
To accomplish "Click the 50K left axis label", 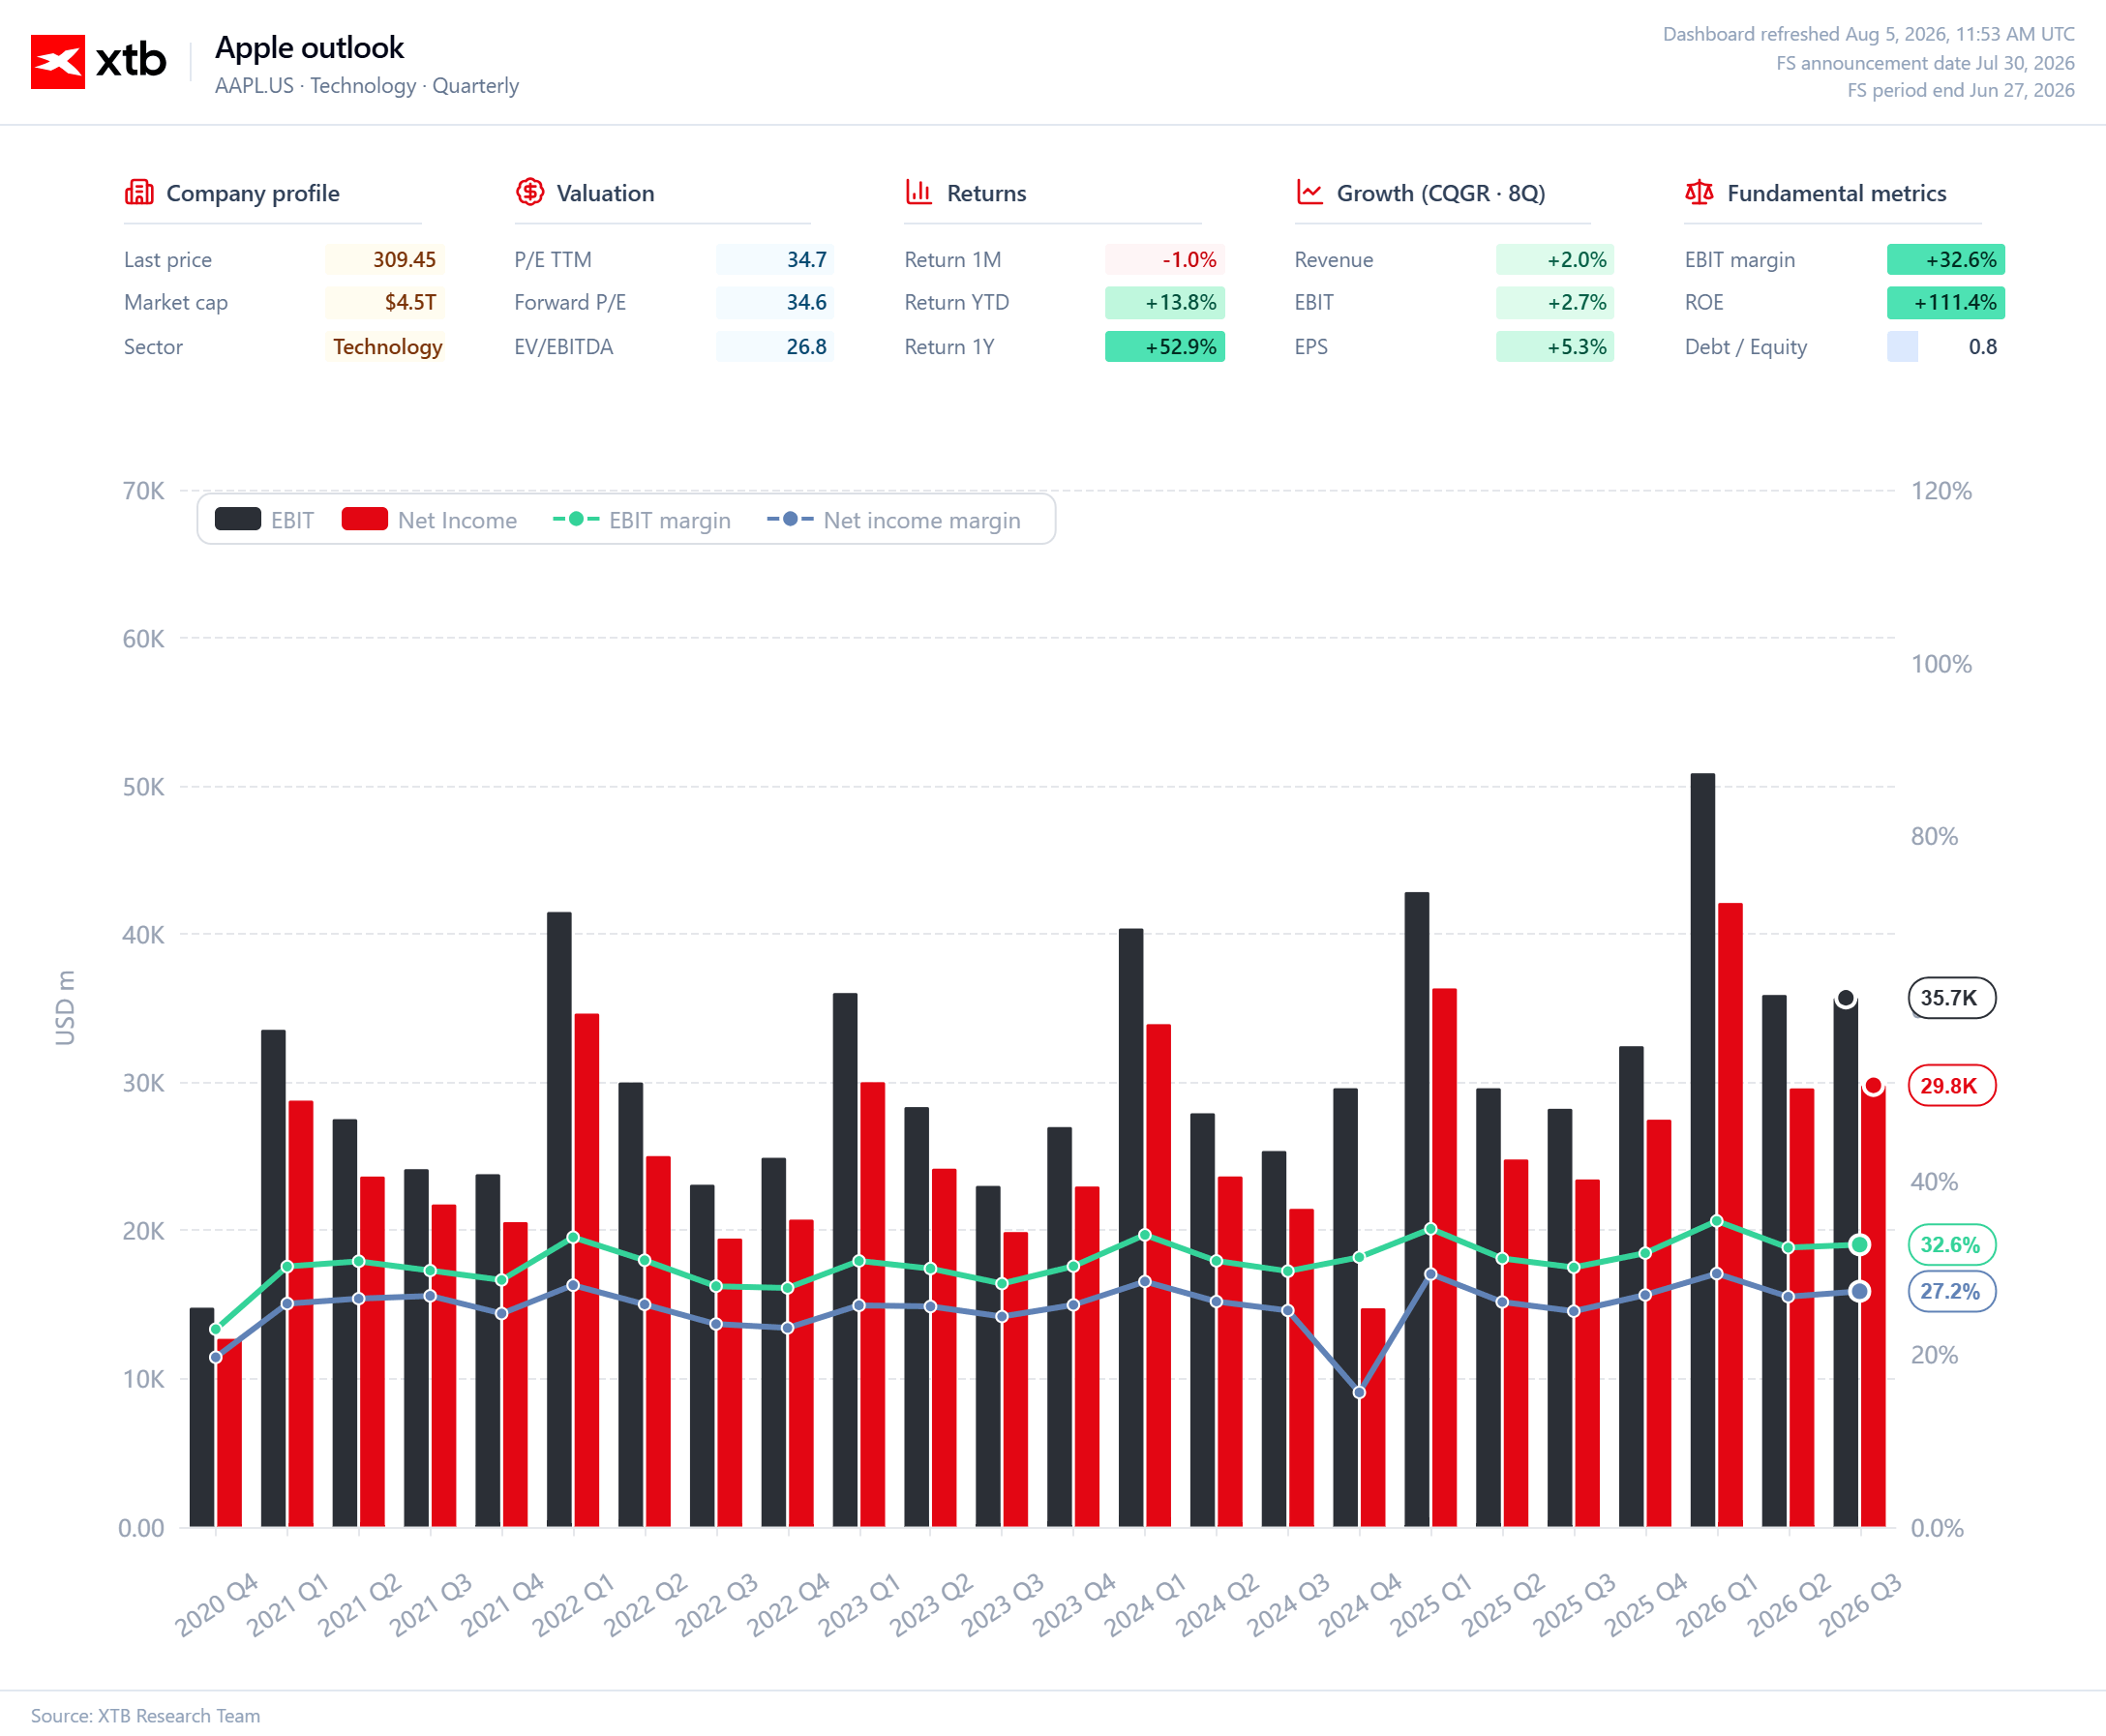I will point(143,787).
